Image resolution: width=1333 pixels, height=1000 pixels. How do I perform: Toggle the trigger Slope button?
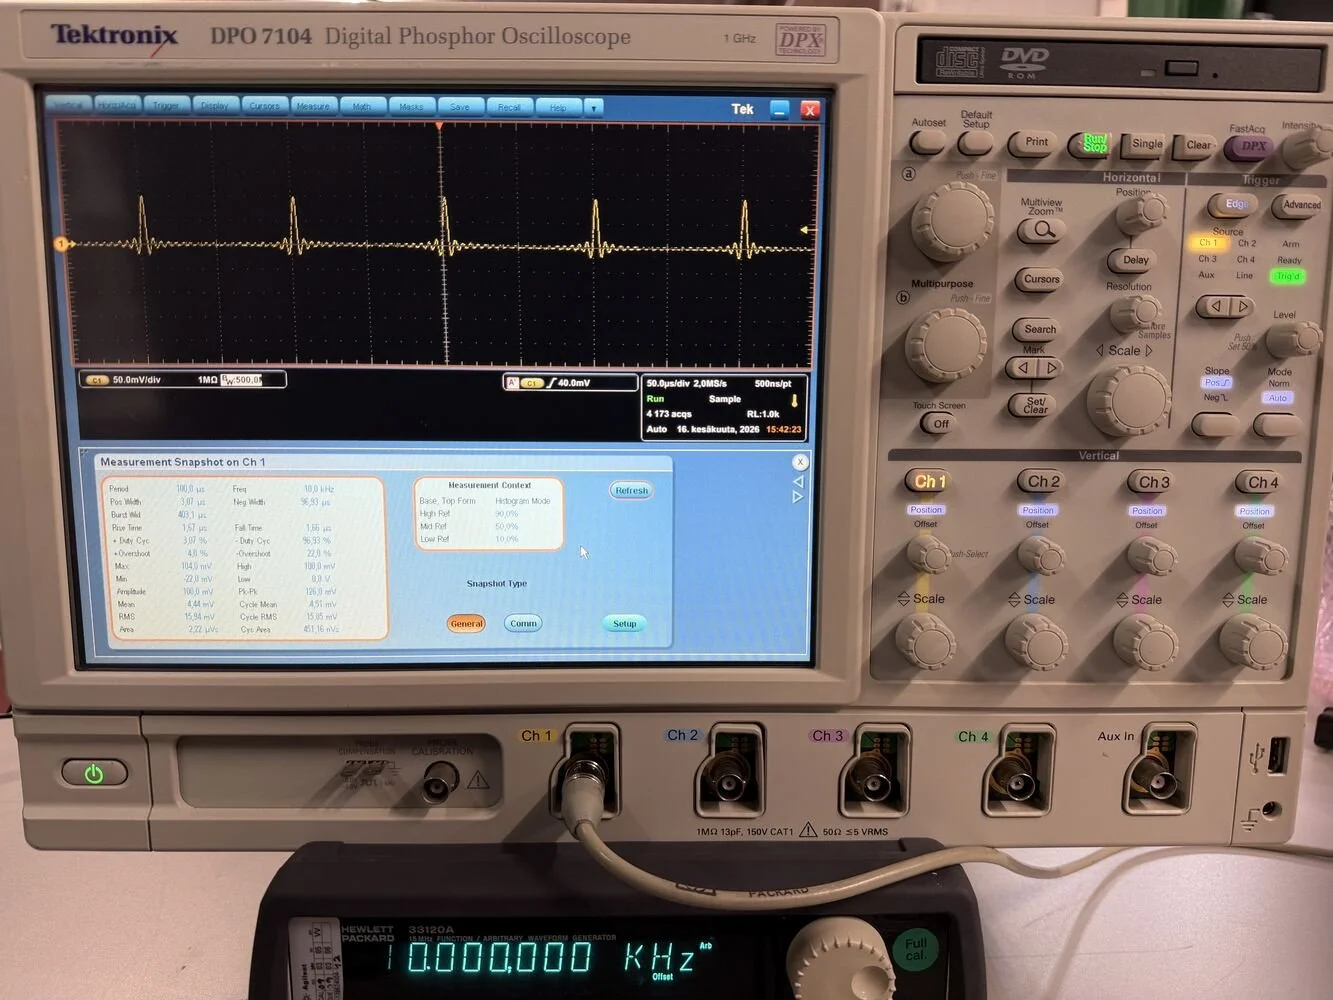tap(1215, 426)
